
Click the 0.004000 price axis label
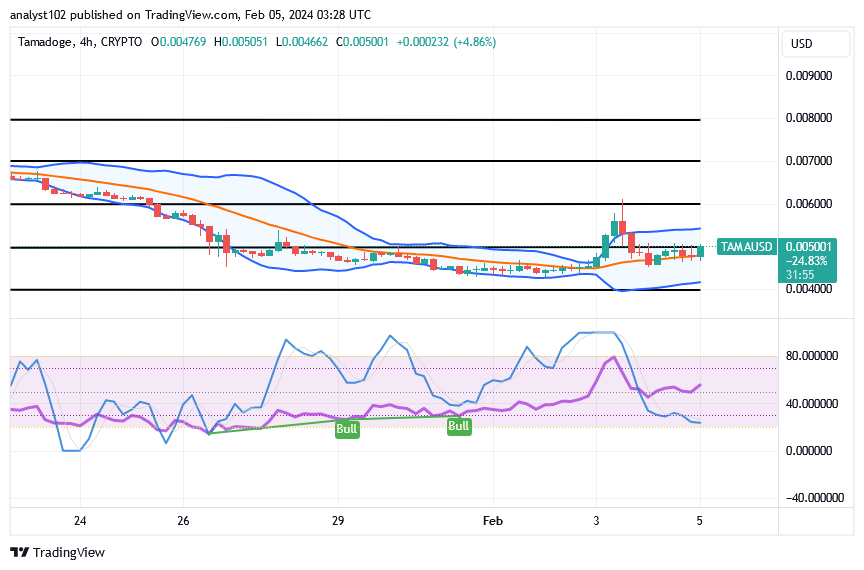click(x=808, y=289)
